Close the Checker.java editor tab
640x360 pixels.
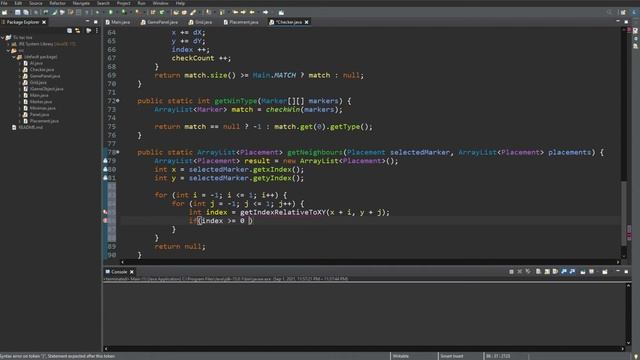(307, 22)
